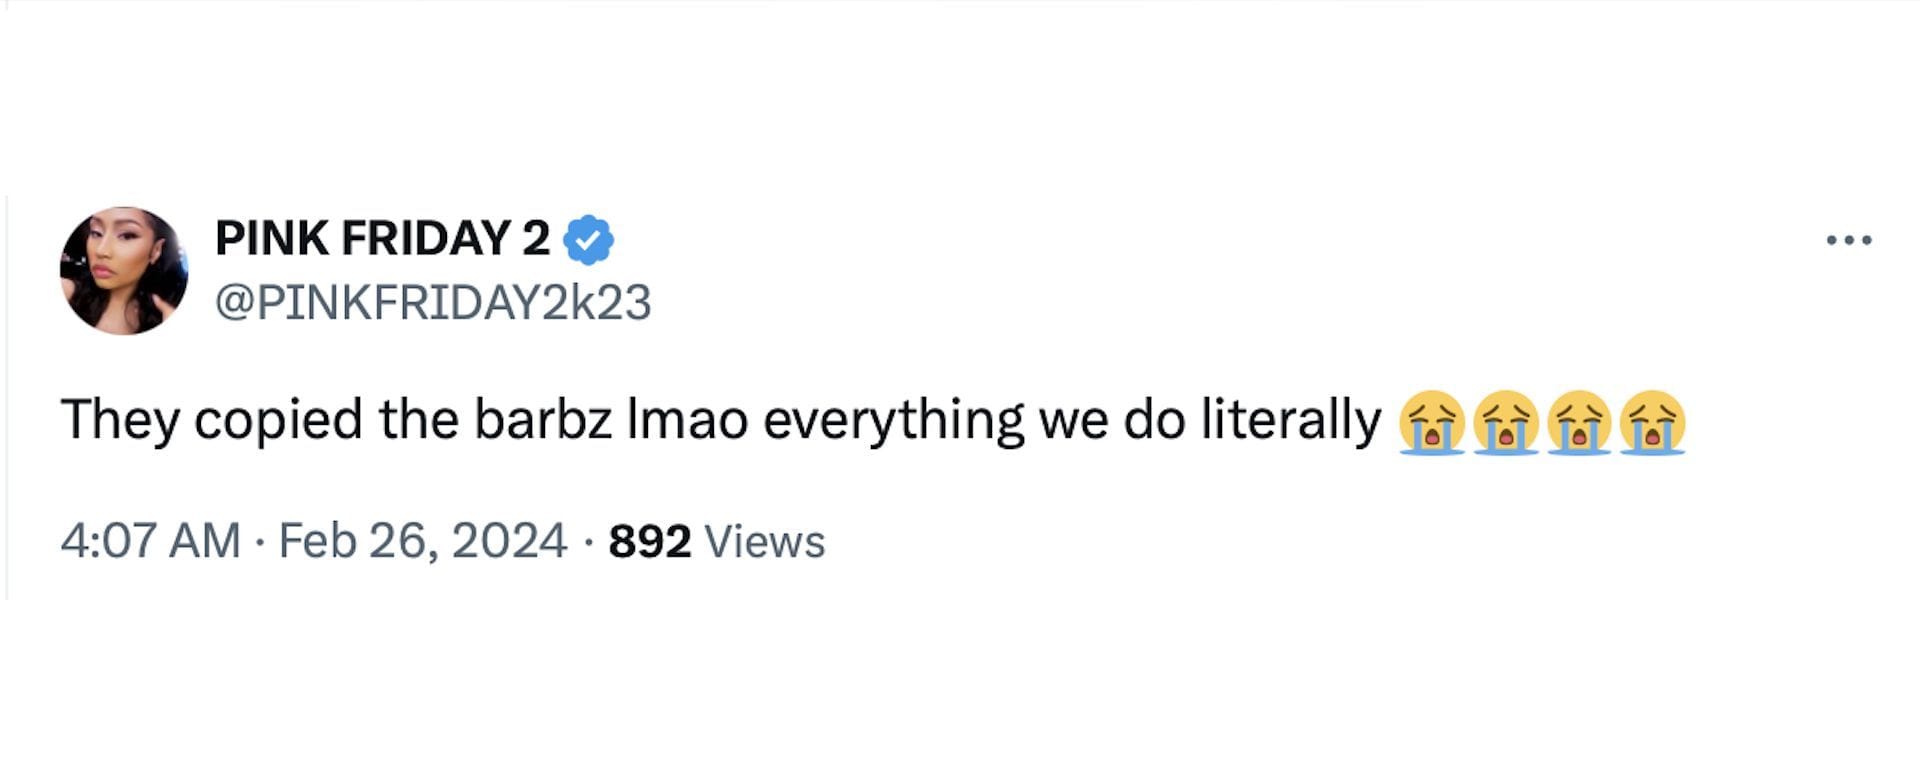
Task: Open the tweet's more options ellipsis
Action: pos(1848,240)
